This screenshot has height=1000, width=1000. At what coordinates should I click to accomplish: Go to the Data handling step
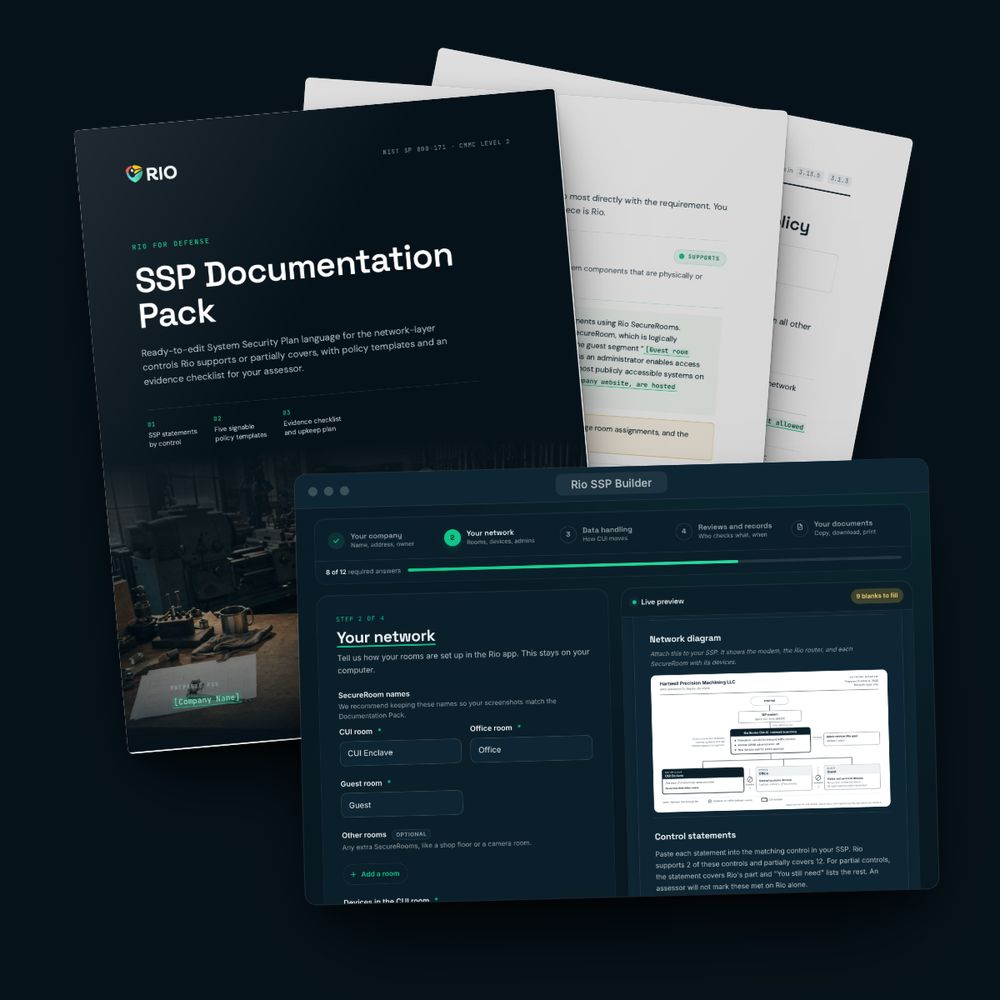coord(597,534)
